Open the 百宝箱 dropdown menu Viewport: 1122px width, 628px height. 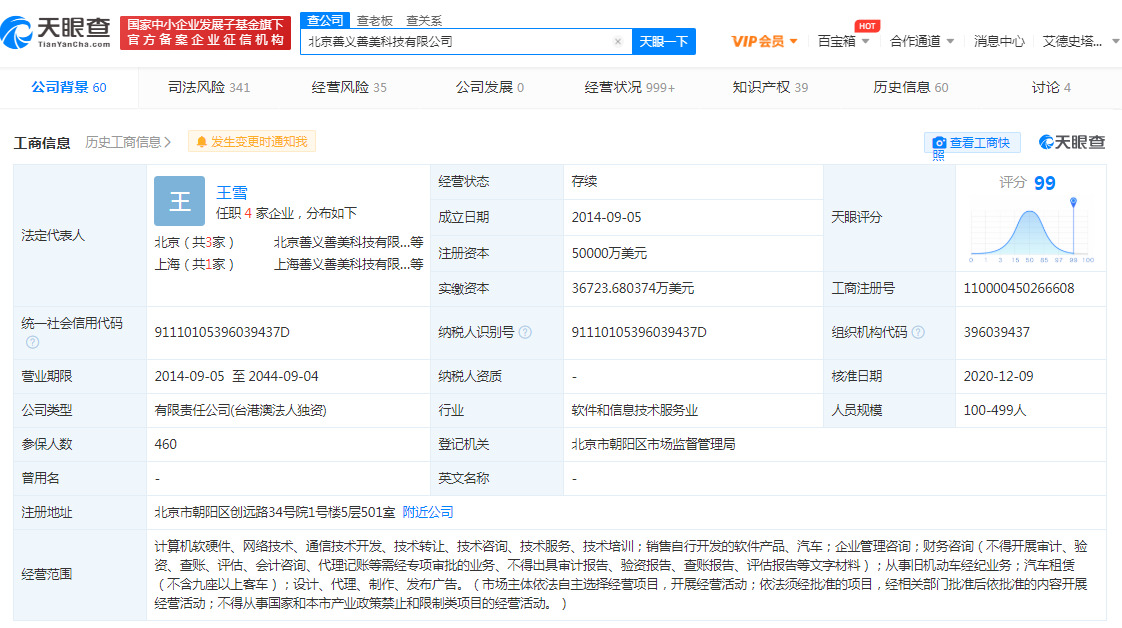pos(843,41)
